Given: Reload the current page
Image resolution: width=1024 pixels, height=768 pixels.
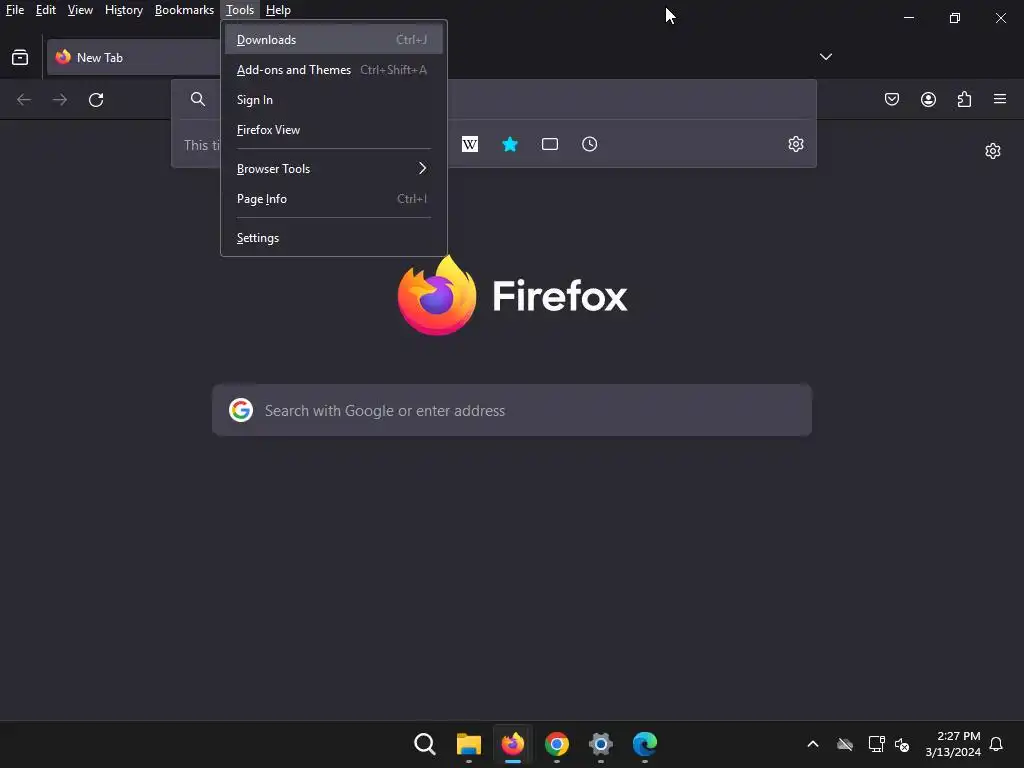Looking at the screenshot, I should pyautogui.click(x=96, y=99).
